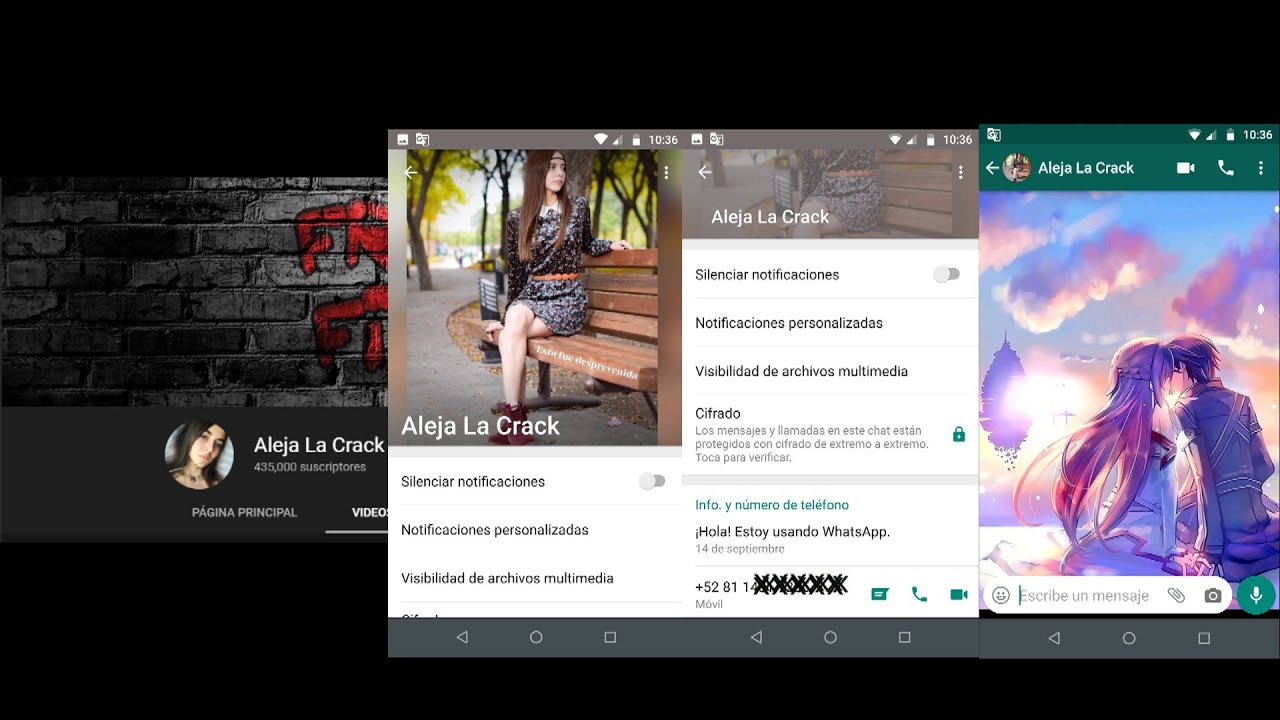Tap Android recents button on chat screen
1280x720 pixels.
[x=1204, y=638]
